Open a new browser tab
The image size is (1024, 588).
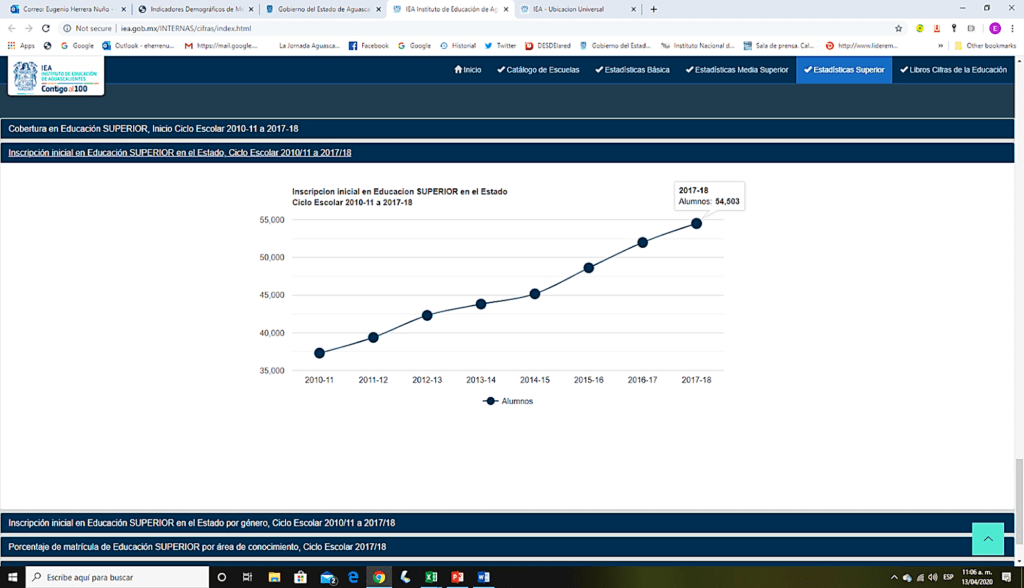654,9
